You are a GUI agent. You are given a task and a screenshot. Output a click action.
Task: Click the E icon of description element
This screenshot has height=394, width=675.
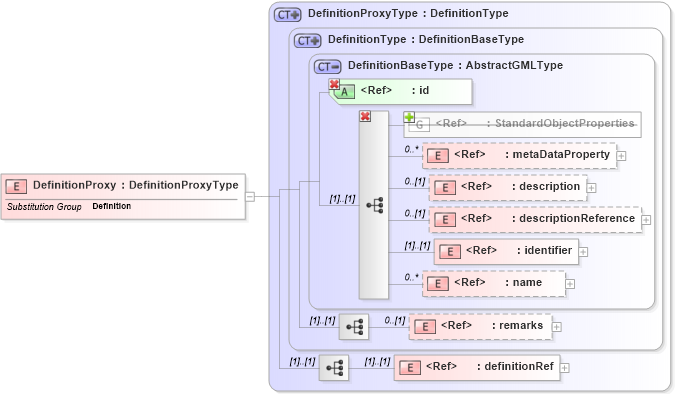pyautogui.click(x=445, y=188)
